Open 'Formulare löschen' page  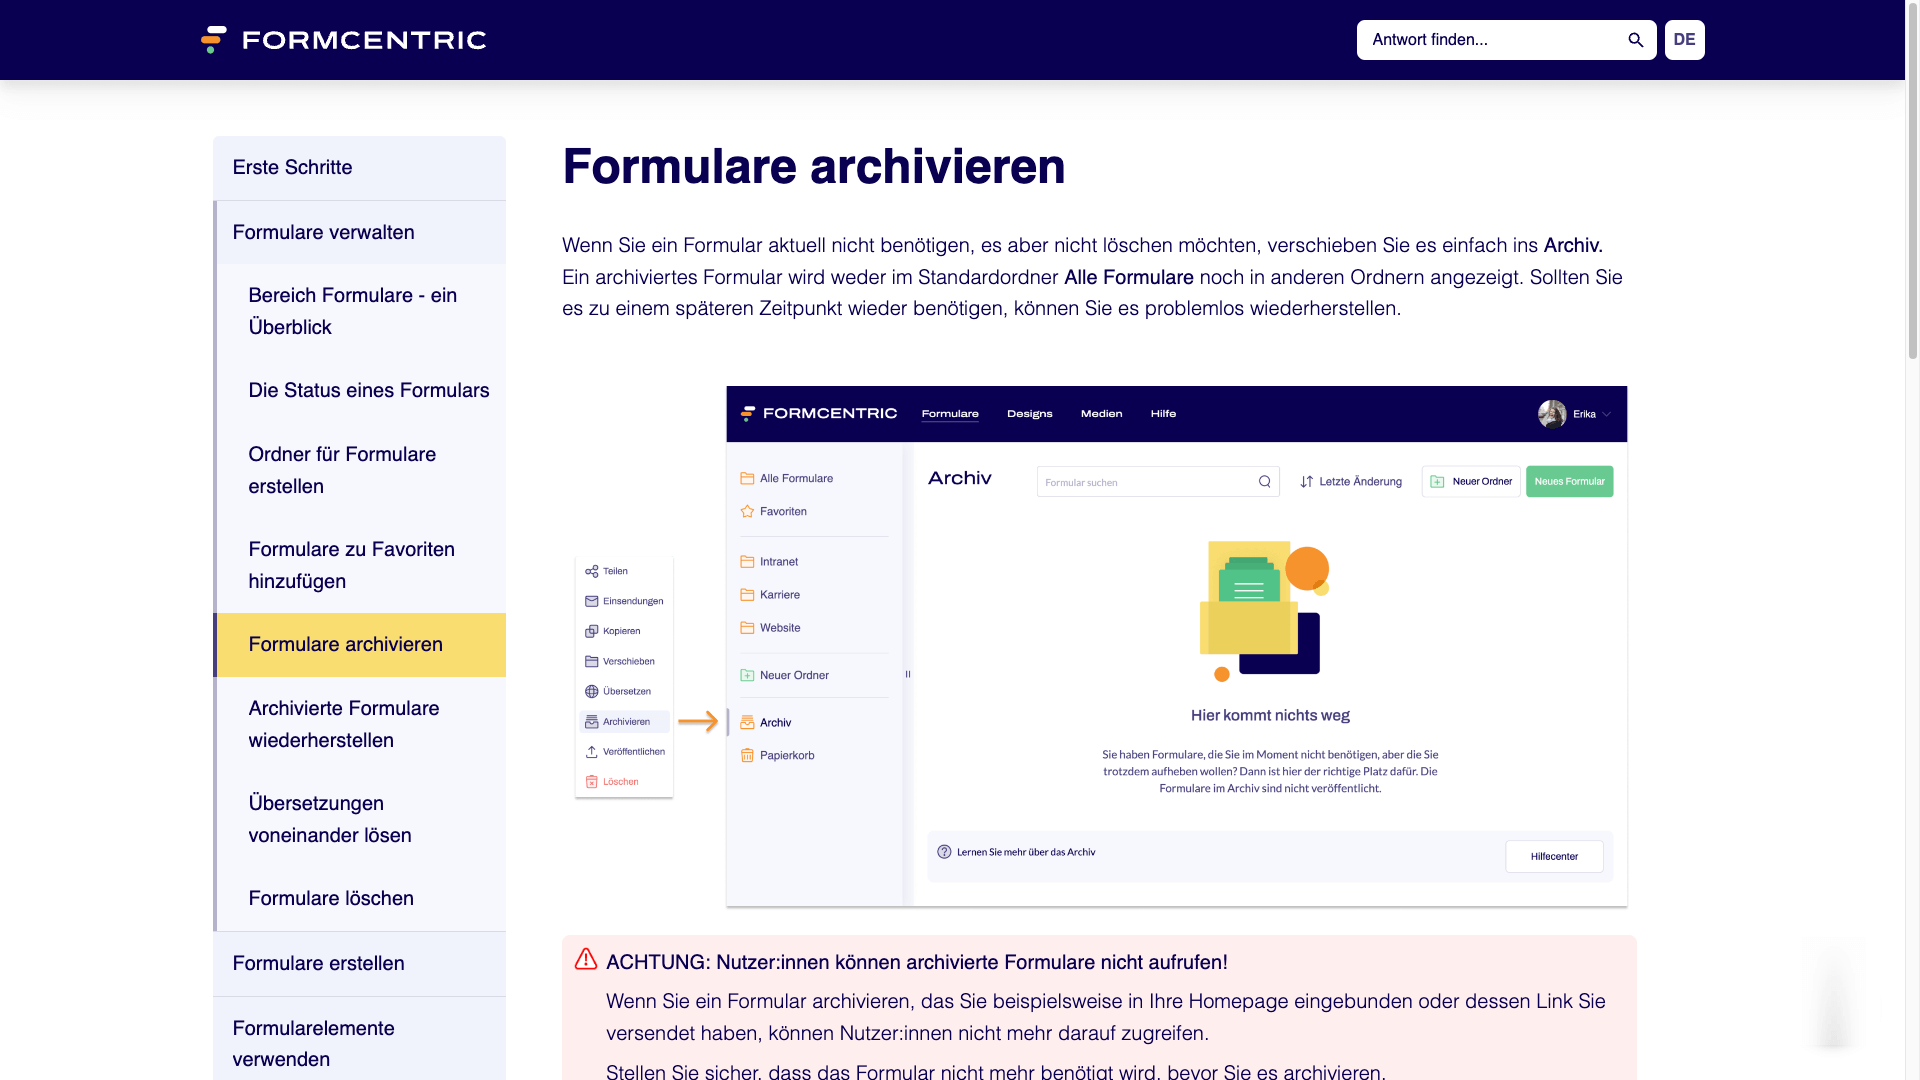point(359,898)
